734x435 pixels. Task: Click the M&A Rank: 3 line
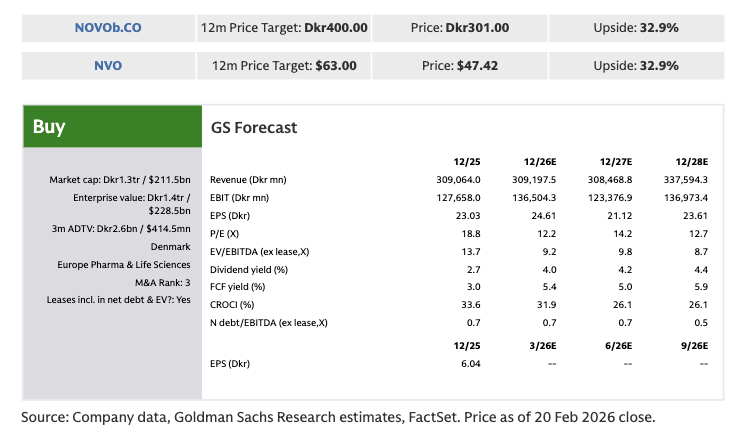161,282
